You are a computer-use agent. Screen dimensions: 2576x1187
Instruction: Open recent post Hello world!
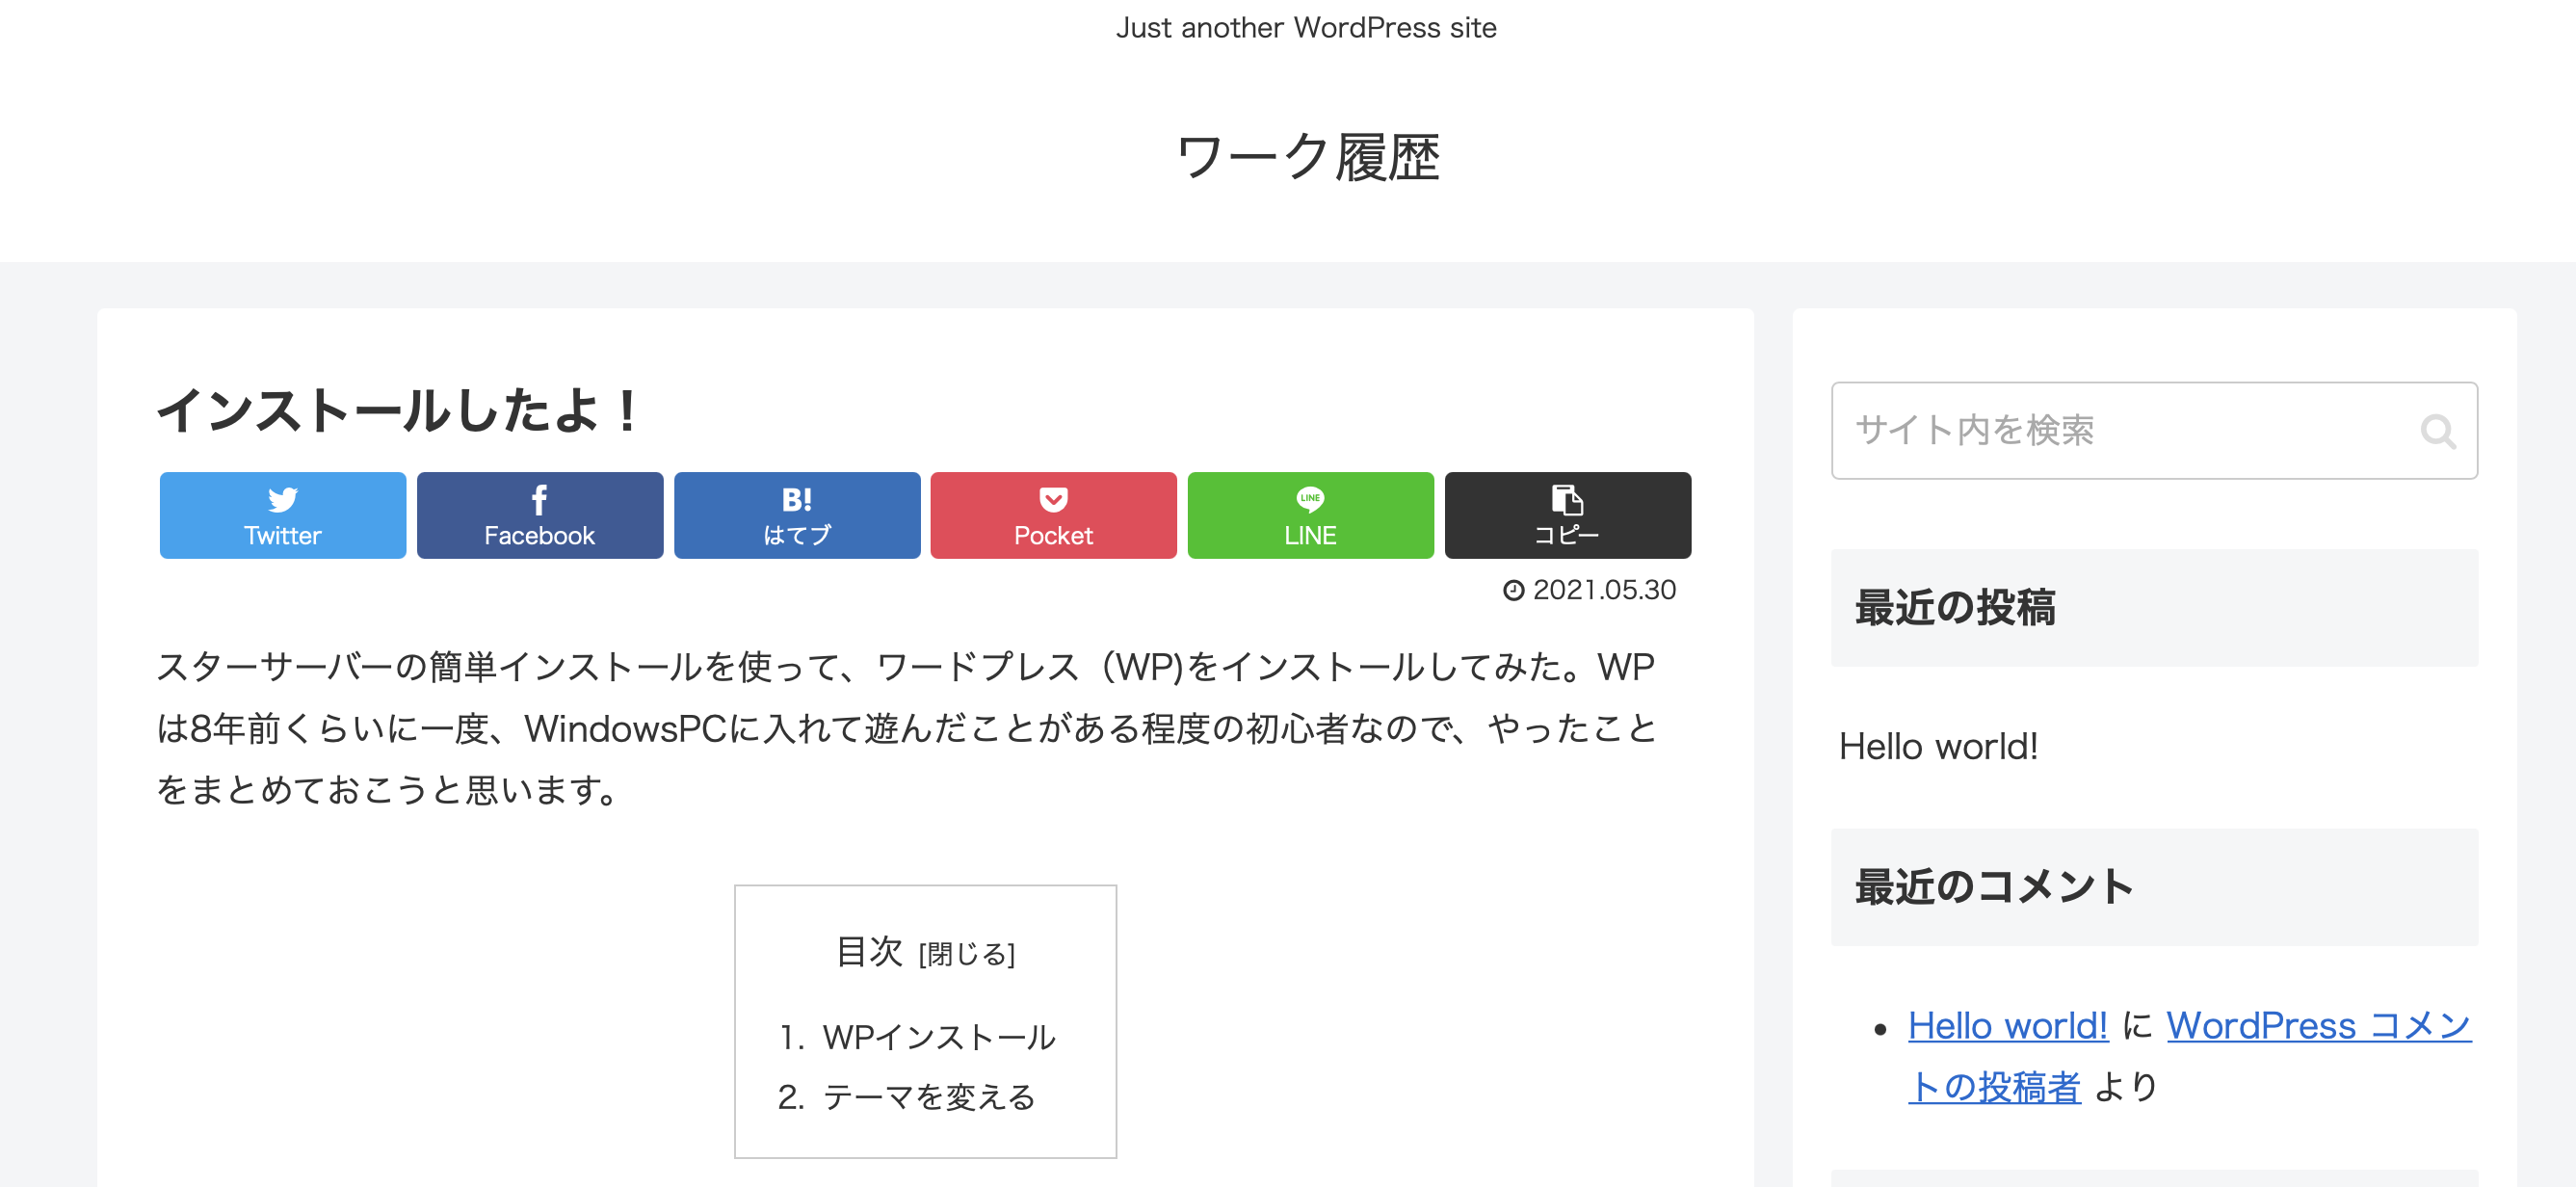coord(1937,747)
